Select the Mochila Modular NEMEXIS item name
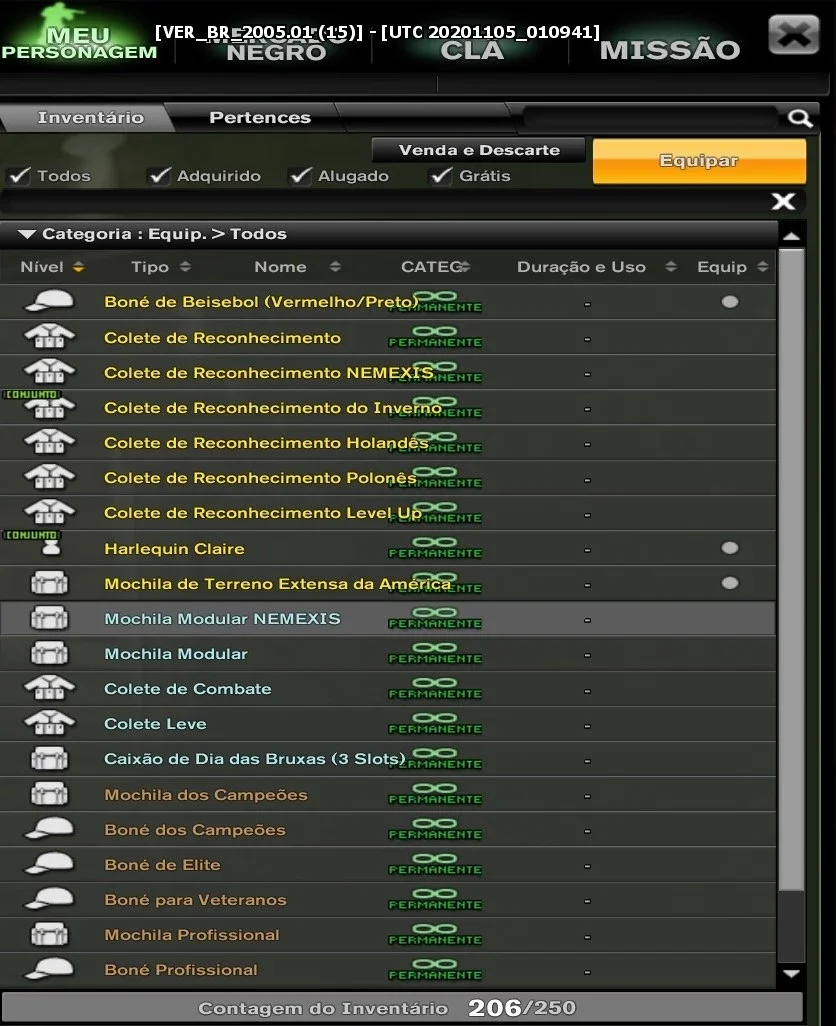This screenshot has width=836, height=1026. pyautogui.click(x=222, y=618)
